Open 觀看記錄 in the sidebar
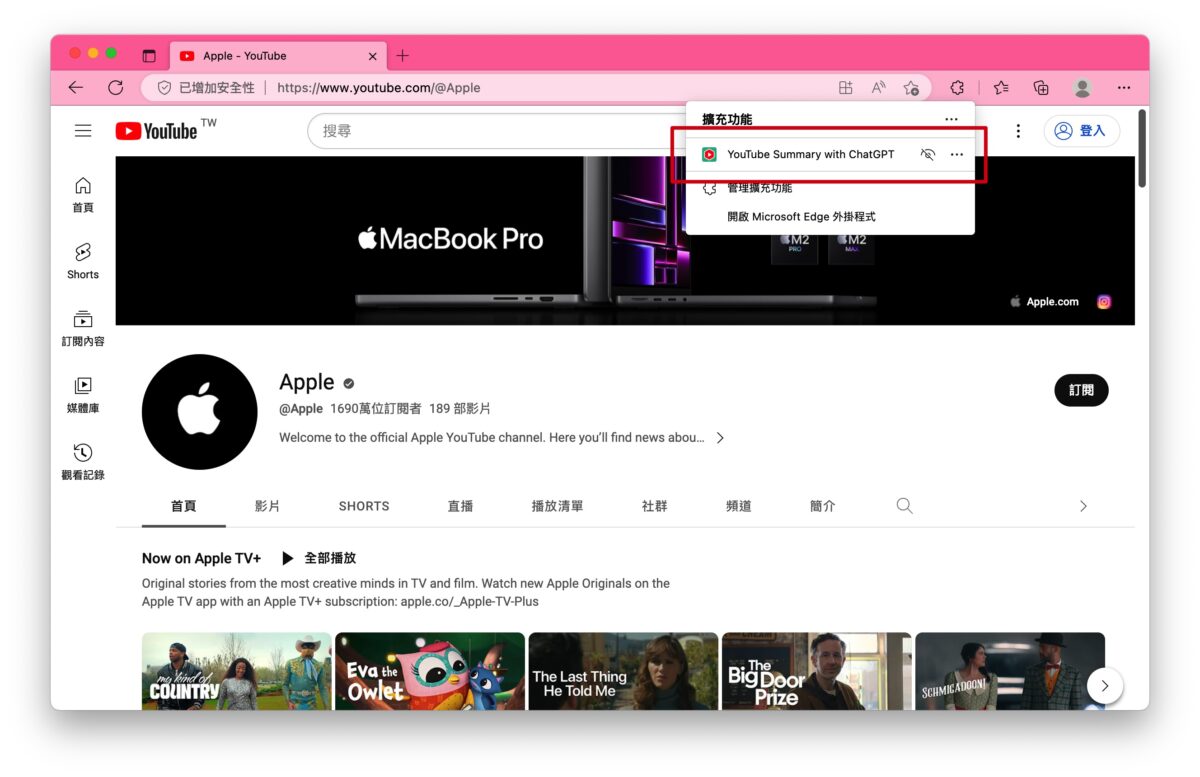 [83, 463]
